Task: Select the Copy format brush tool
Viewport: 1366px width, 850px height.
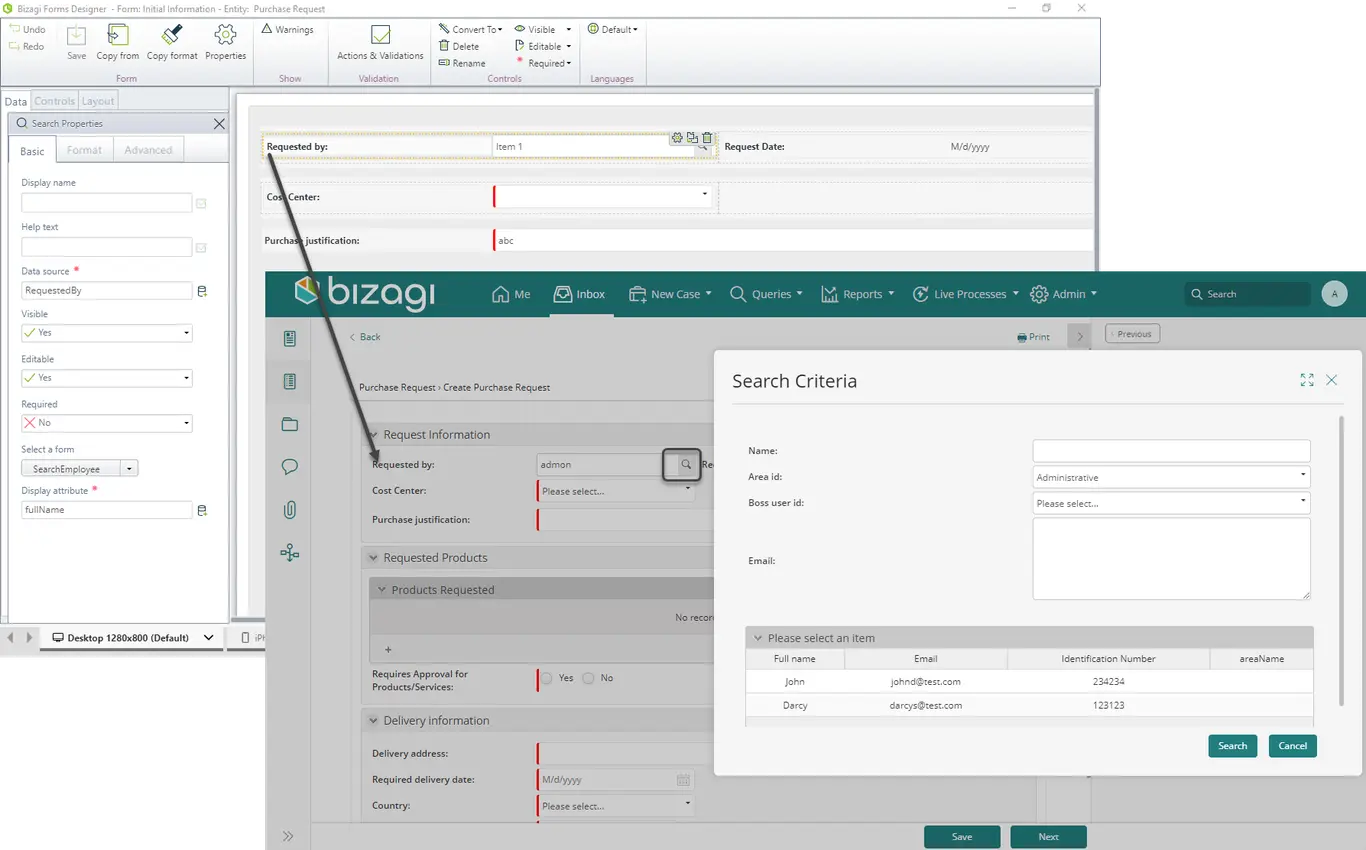Action: (172, 42)
